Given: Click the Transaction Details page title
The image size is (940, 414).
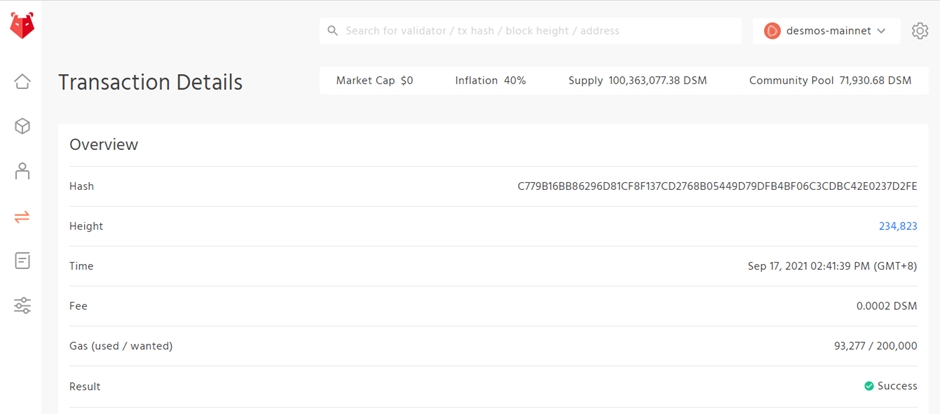Looking at the screenshot, I should click(150, 82).
